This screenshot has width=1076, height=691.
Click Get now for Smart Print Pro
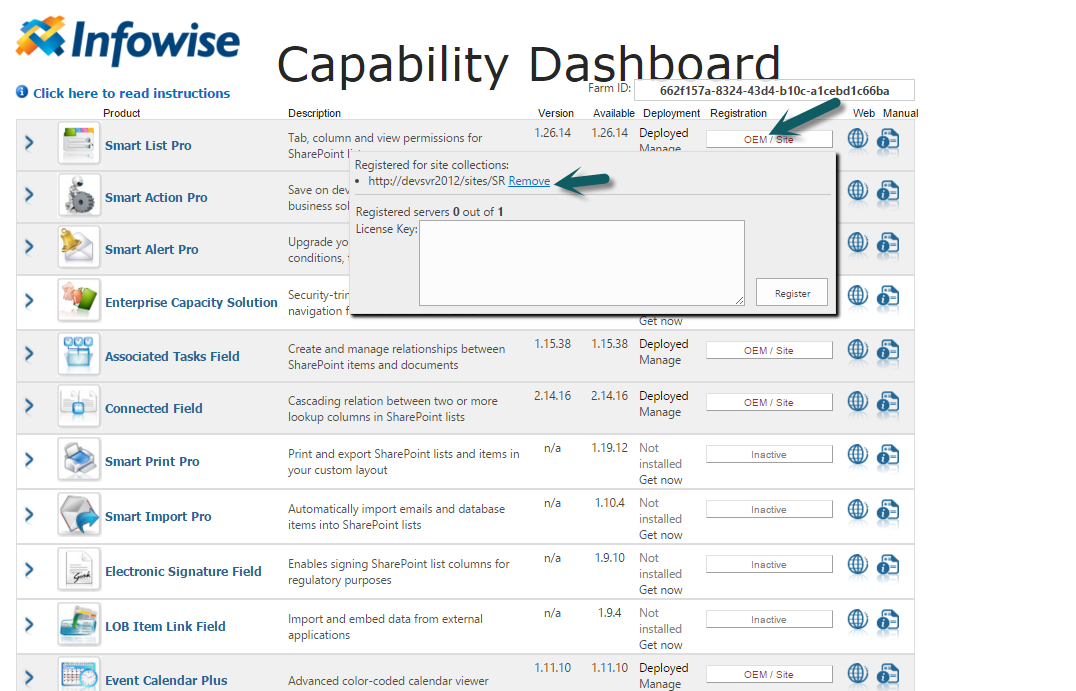[x=661, y=480]
